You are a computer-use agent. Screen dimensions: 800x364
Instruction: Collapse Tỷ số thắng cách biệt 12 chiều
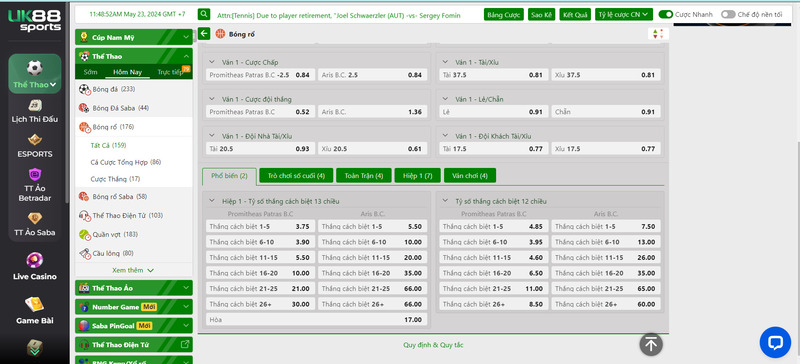tap(445, 201)
